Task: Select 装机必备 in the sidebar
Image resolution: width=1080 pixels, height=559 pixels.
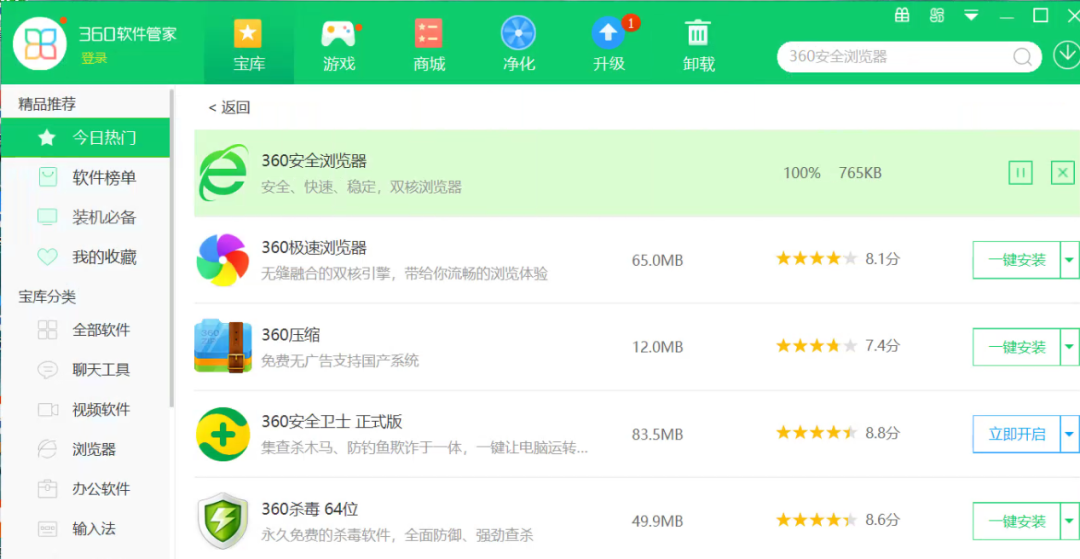Action: pyautogui.click(x=85, y=218)
